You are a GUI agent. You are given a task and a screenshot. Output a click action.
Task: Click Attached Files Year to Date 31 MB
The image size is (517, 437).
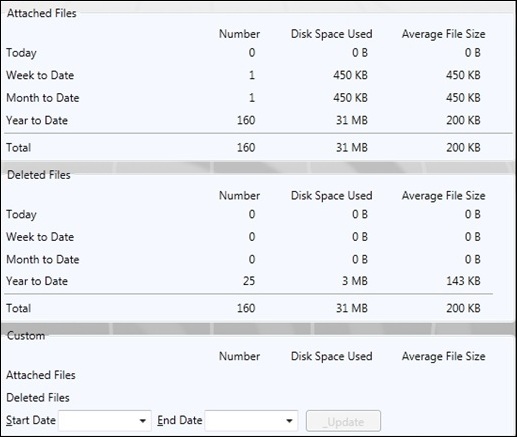tap(352, 120)
